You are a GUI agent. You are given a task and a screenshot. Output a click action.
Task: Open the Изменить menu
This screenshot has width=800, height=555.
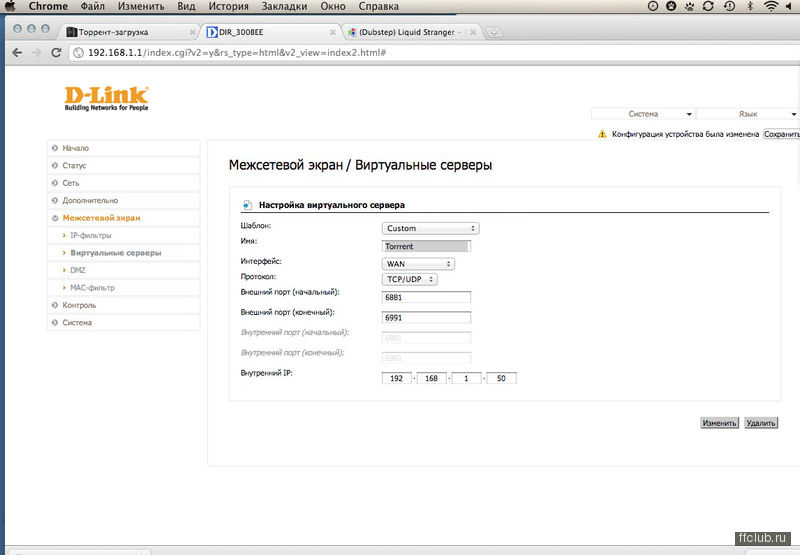coord(141,6)
